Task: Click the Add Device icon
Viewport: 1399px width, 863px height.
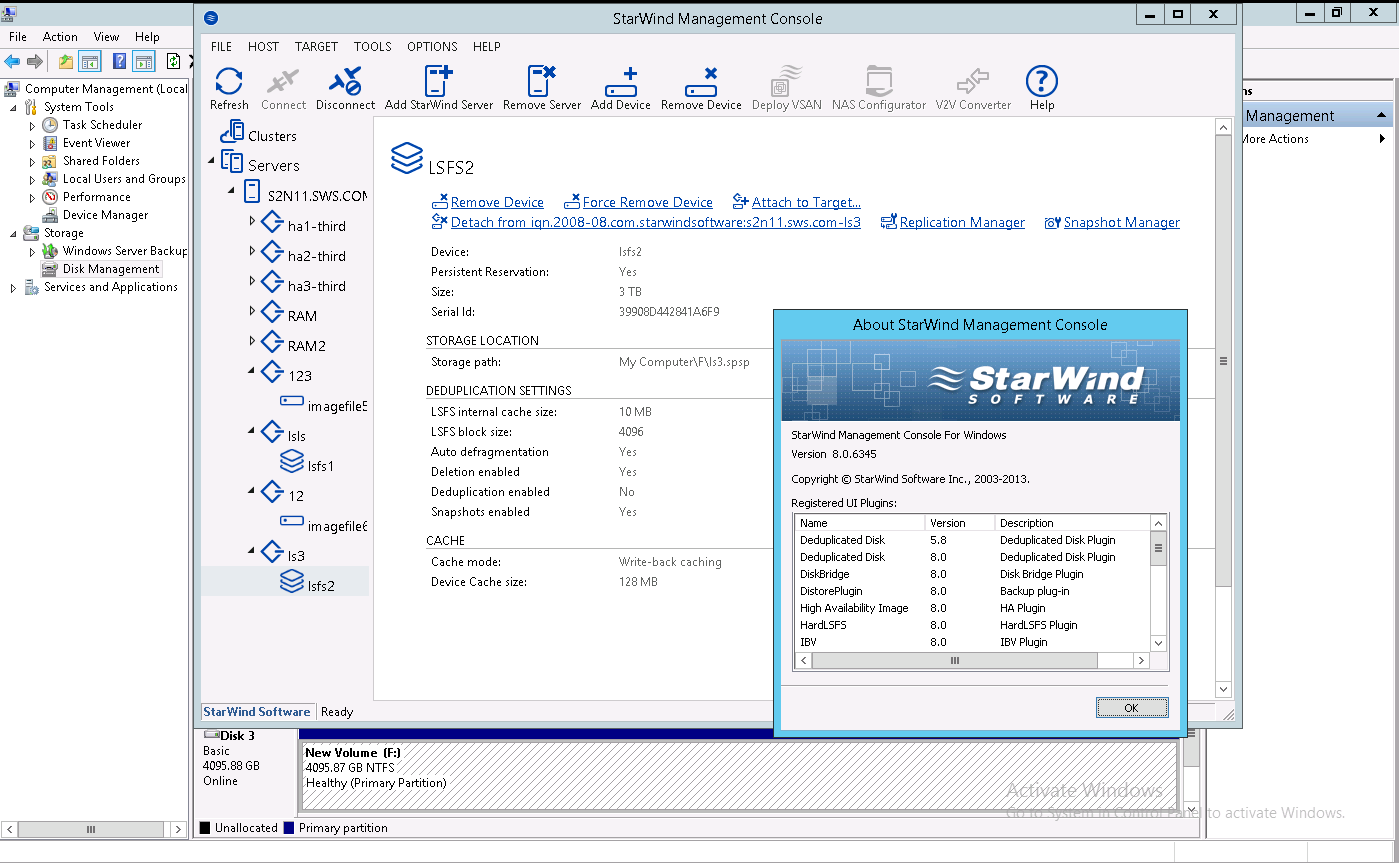Action: (621, 82)
